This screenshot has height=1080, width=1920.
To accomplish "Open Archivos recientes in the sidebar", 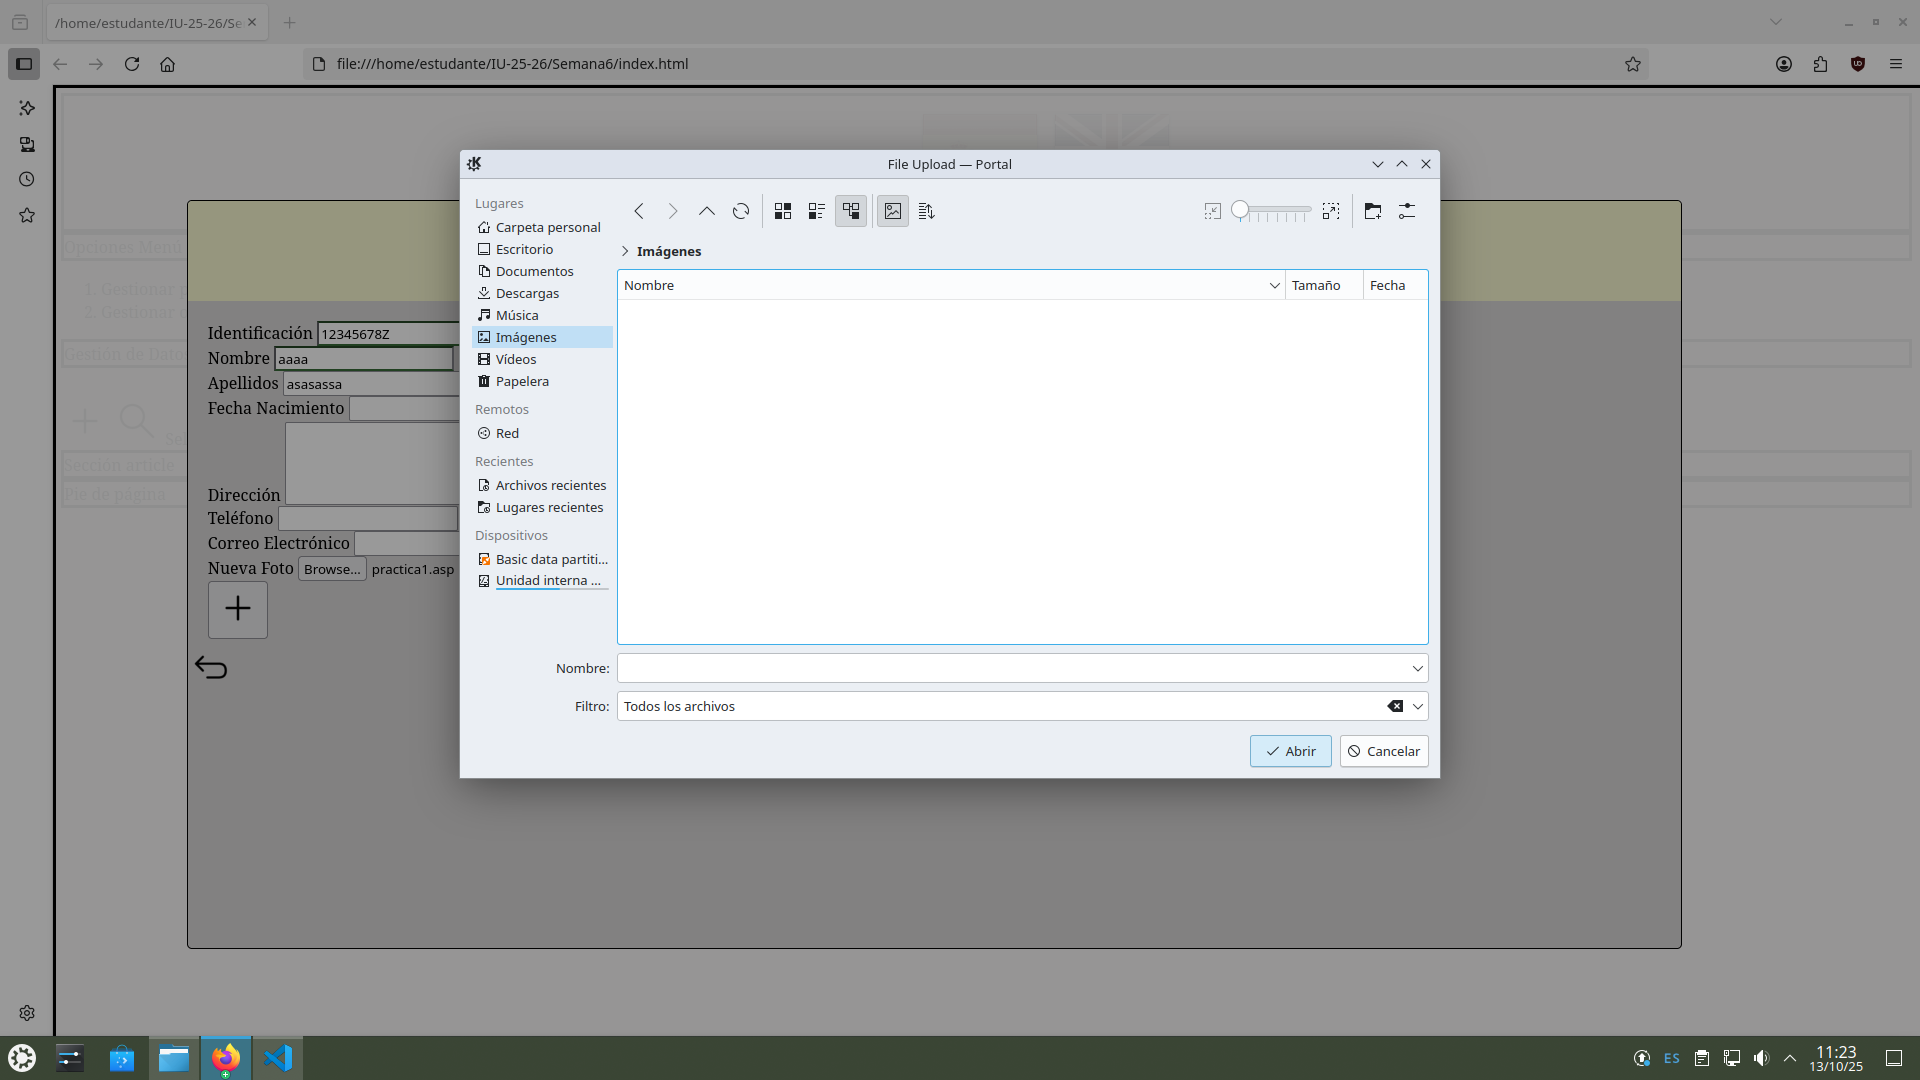I will click(x=550, y=485).
